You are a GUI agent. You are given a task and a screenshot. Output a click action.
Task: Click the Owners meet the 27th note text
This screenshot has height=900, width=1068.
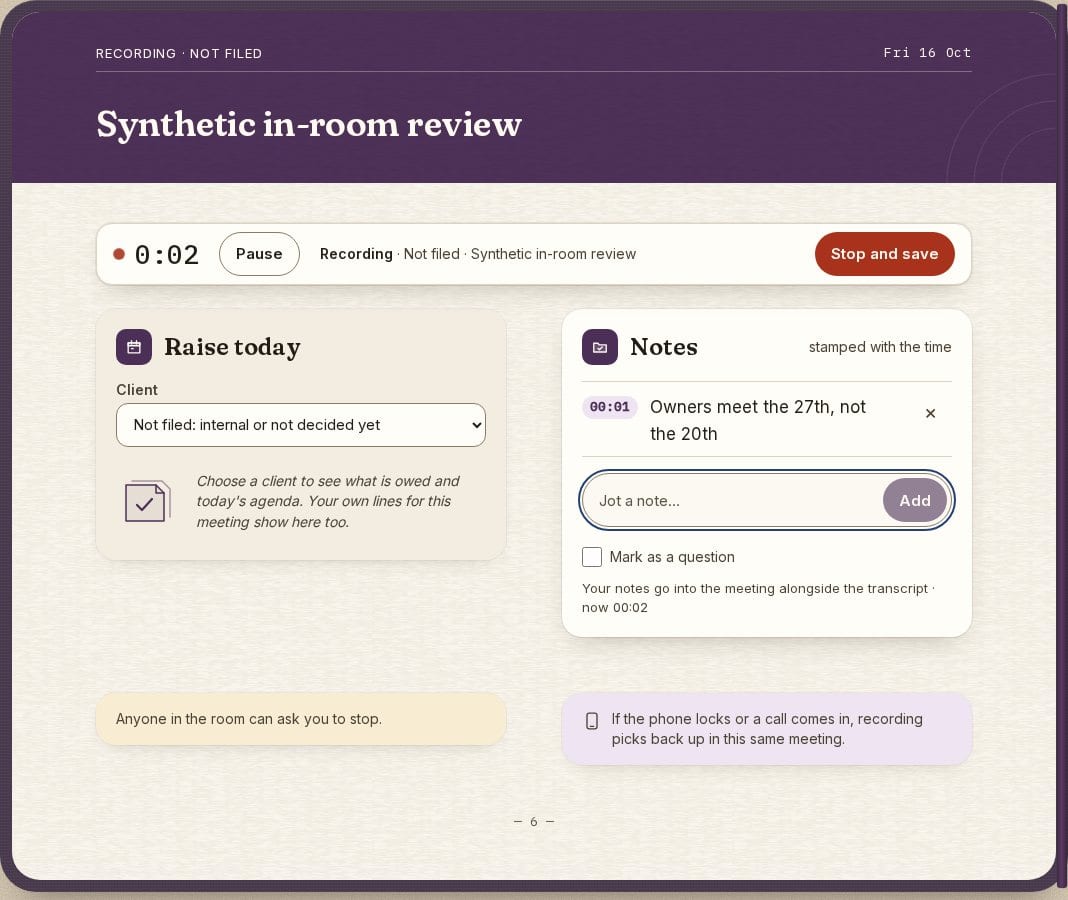pyautogui.click(x=757, y=420)
